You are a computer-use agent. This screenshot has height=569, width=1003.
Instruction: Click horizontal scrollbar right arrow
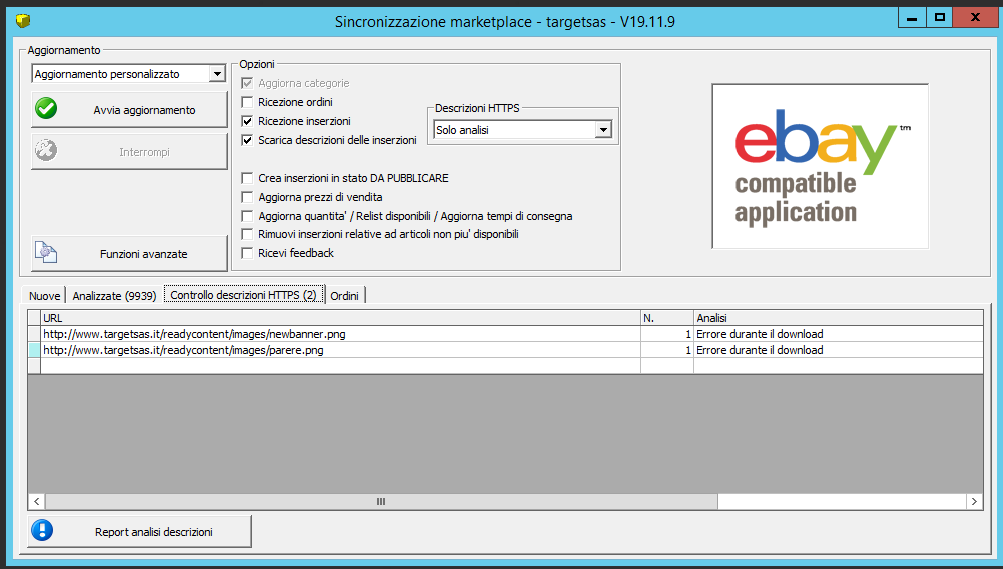[x=974, y=501]
